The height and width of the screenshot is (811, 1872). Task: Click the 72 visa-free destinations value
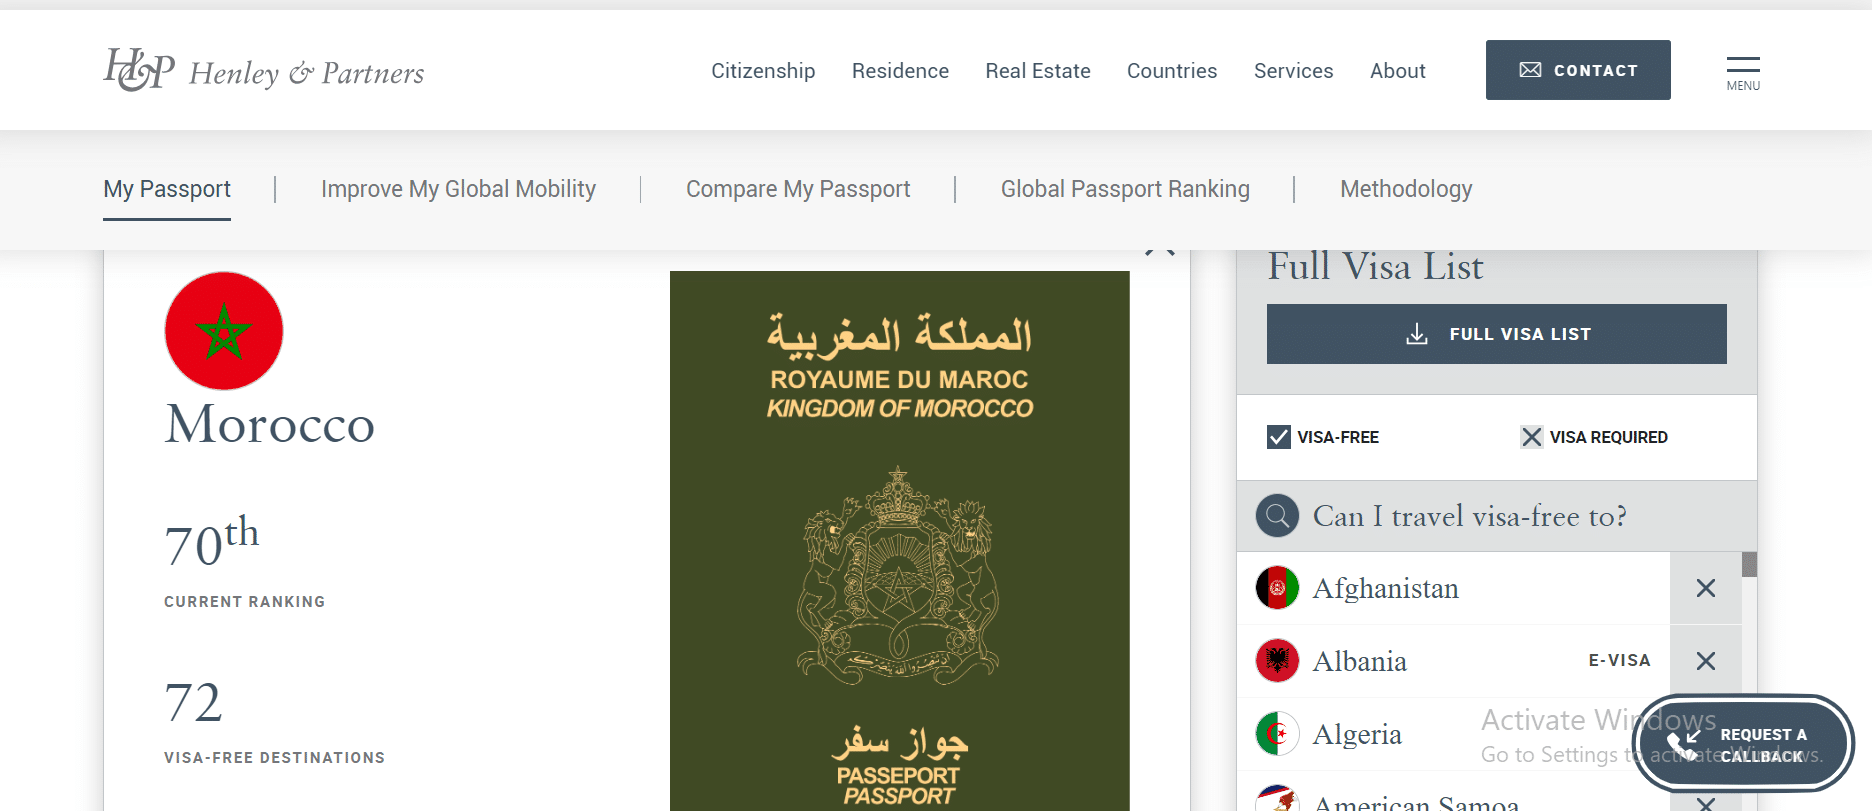[x=193, y=703]
